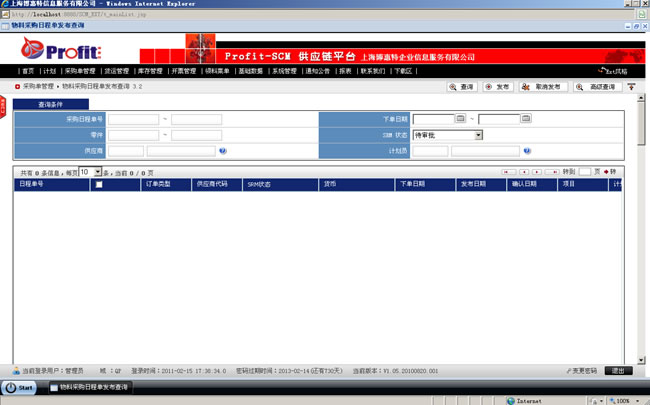Open the 库存管理 menu
The height and width of the screenshot is (405, 650).
[x=150, y=71]
